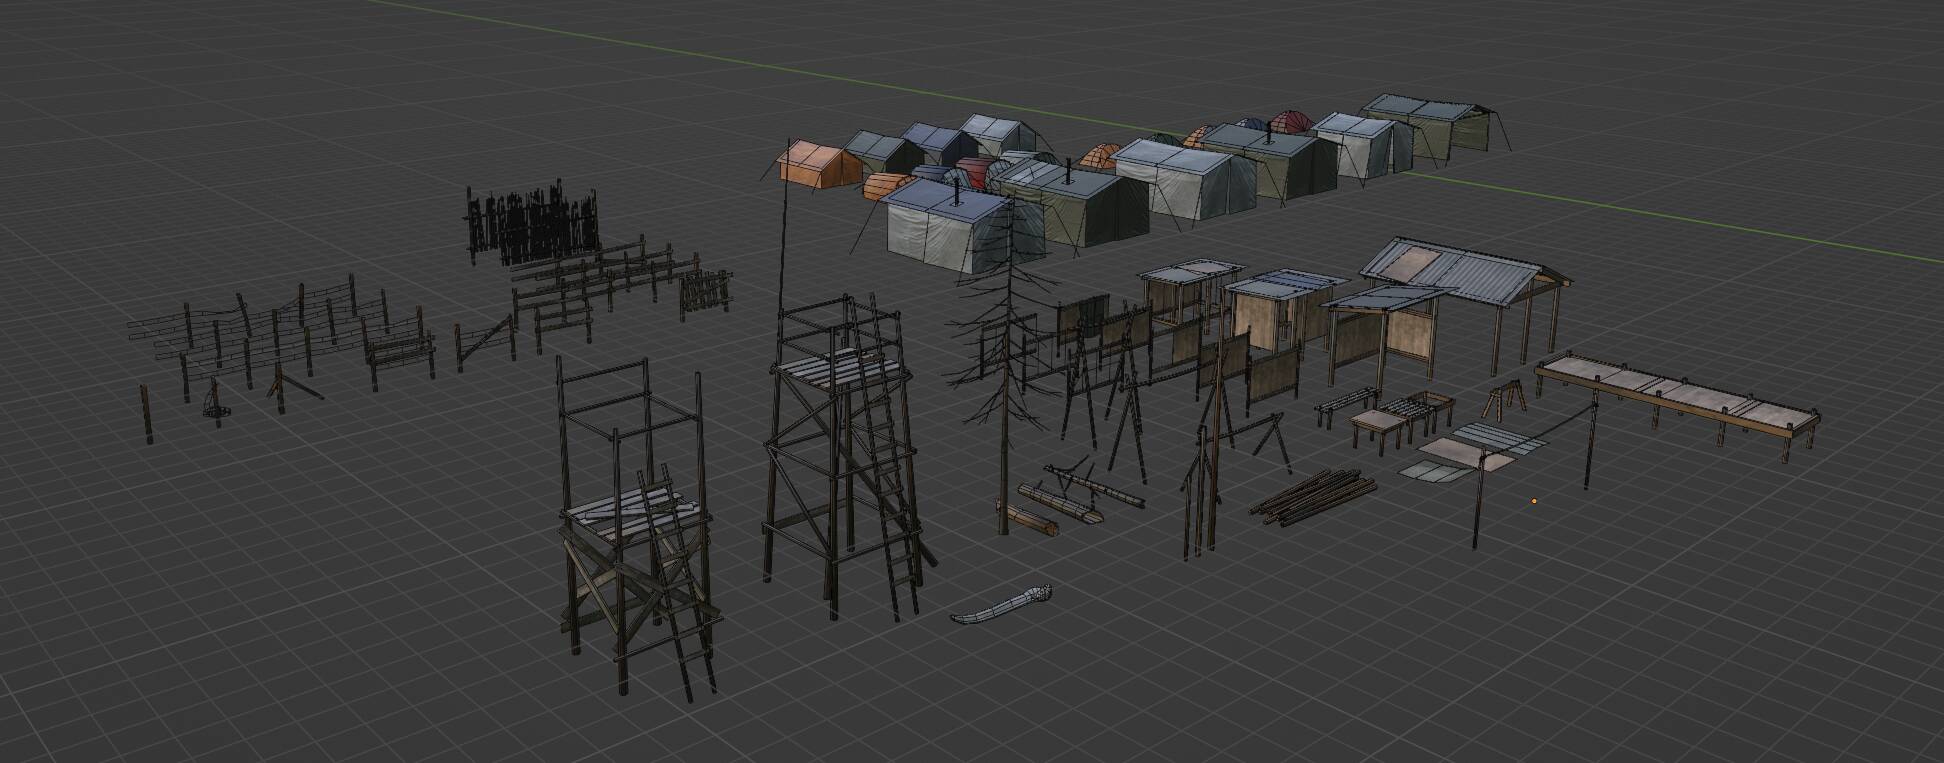Click the small orange origin point marker
Viewport: 1944px width, 763px height.
[1534, 501]
